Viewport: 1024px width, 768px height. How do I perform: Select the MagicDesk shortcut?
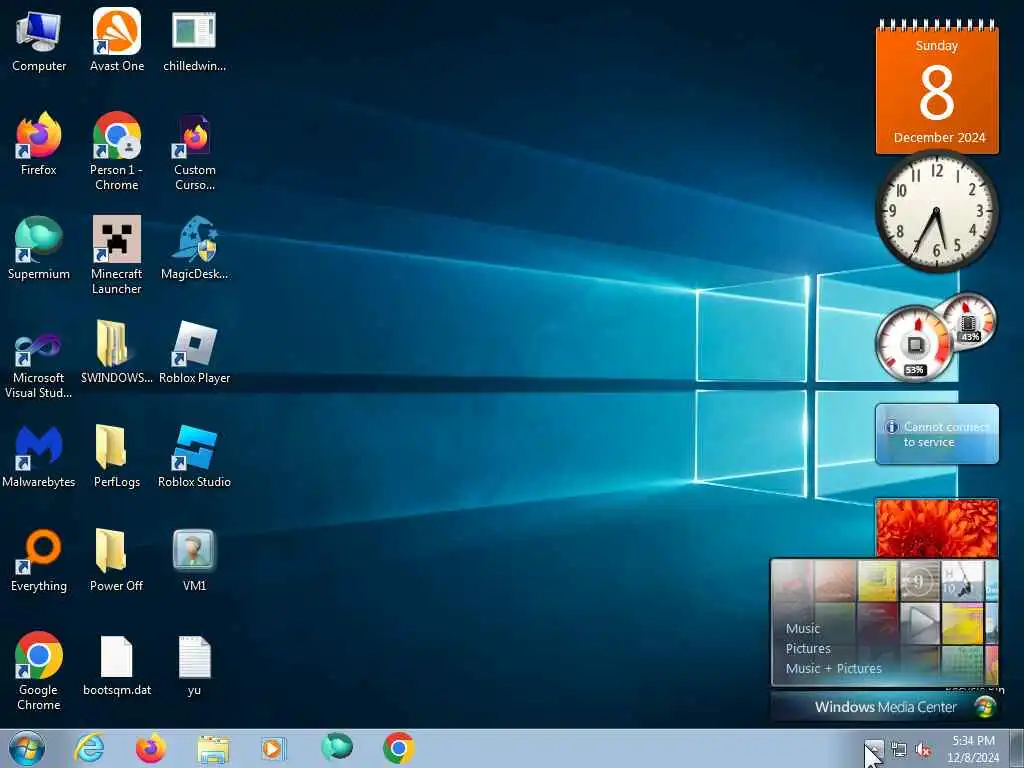point(194,248)
